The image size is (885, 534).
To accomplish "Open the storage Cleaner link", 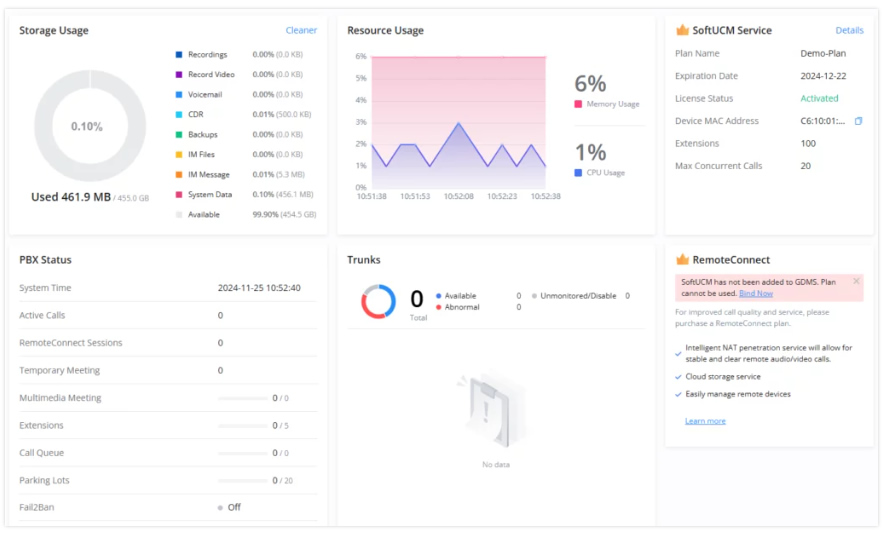I will coord(301,30).
